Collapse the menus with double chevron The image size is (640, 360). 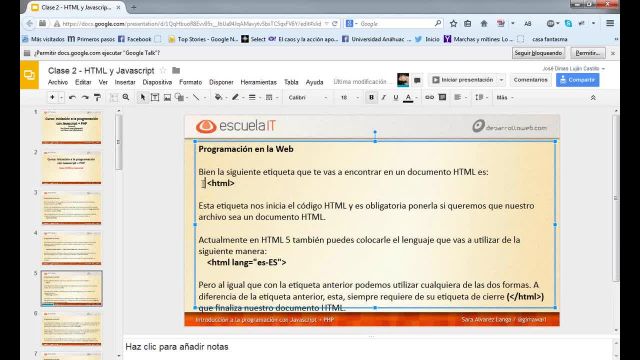tap(593, 98)
